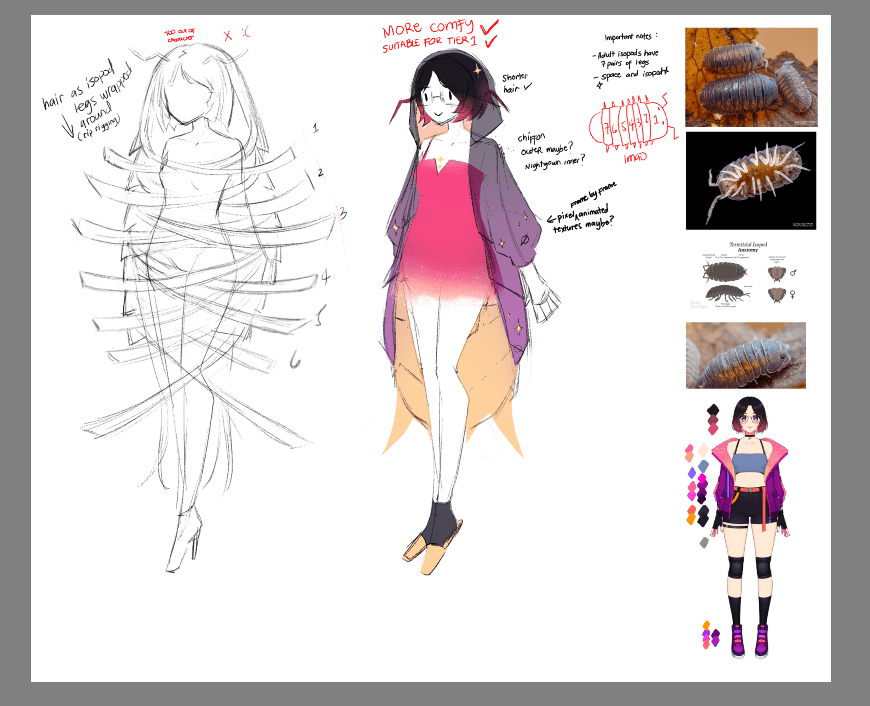Select the rolled-up grey isopod close-up photo
The height and width of the screenshot is (706, 870).
(x=745, y=355)
